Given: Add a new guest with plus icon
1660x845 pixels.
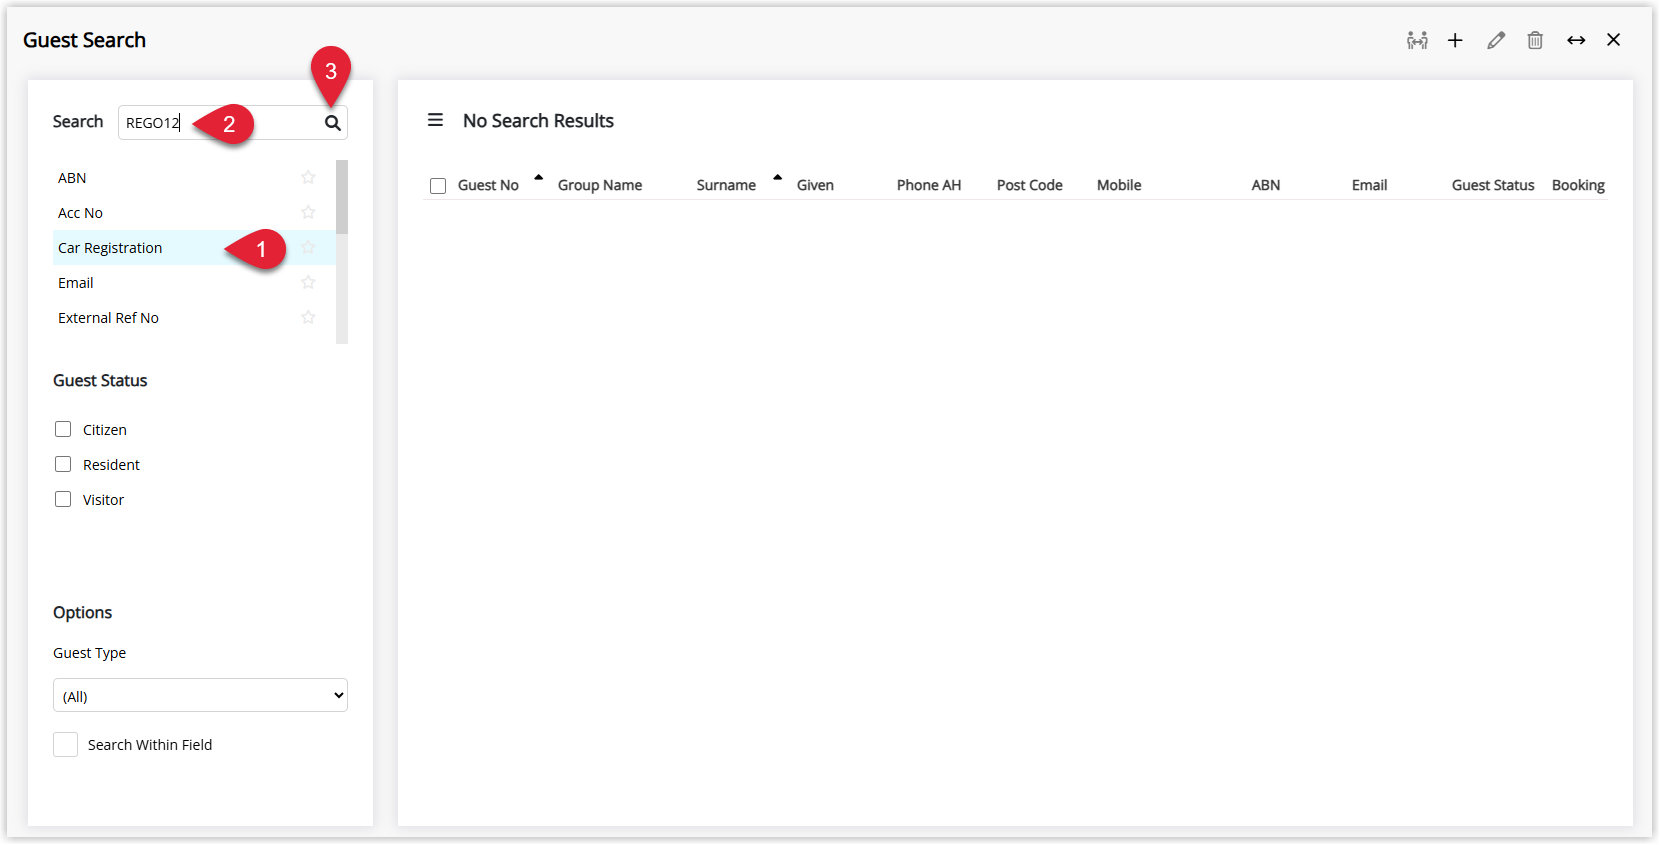Looking at the screenshot, I should [x=1455, y=40].
